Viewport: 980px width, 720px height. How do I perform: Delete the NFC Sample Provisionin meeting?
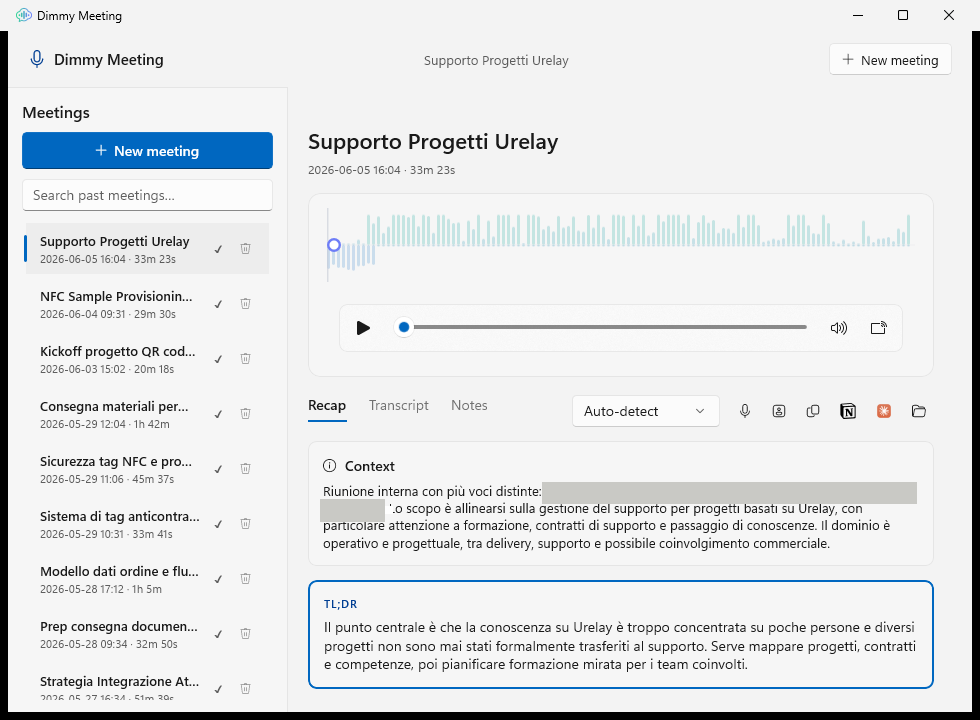pos(246,304)
